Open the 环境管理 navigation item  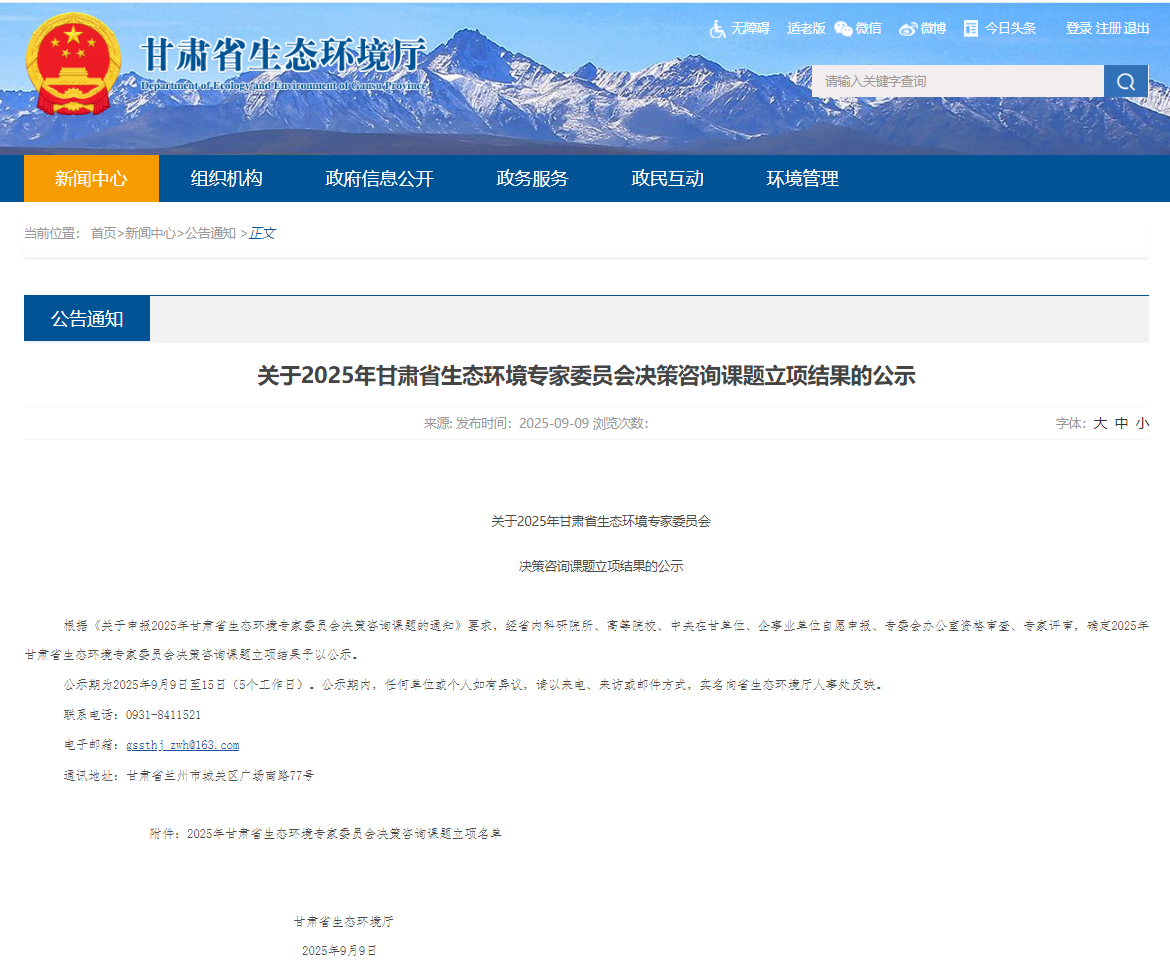coord(802,179)
